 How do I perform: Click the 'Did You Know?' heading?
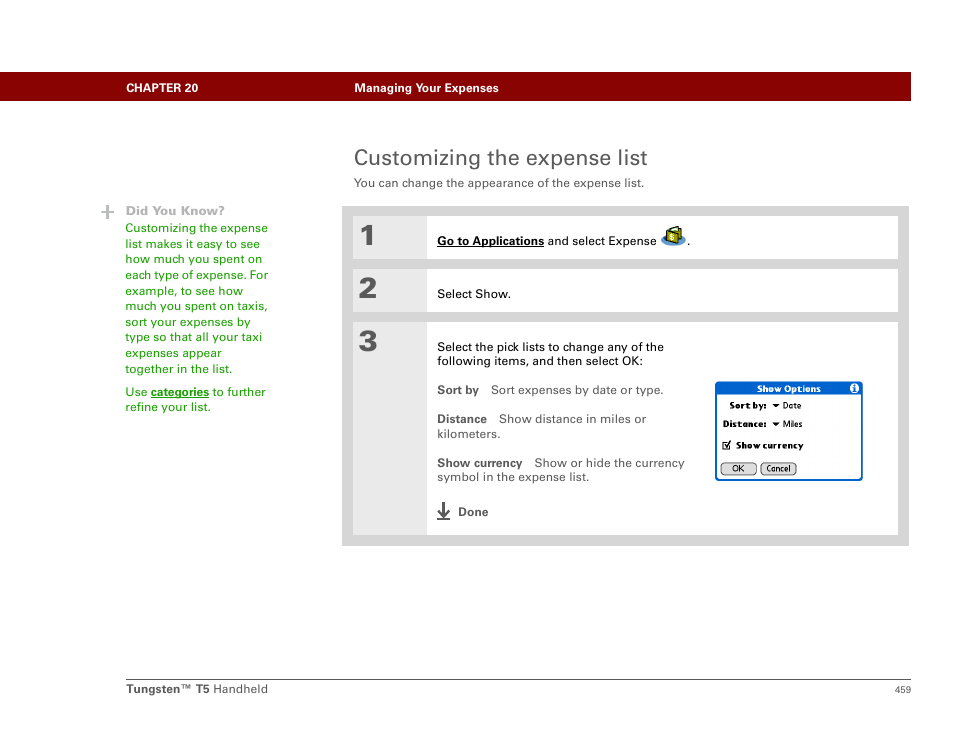click(175, 211)
